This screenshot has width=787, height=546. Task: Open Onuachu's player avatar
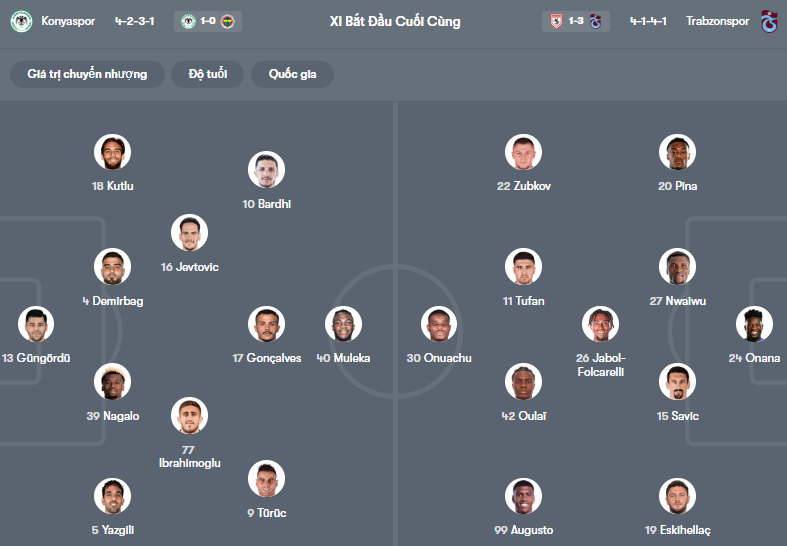pos(439,324)
